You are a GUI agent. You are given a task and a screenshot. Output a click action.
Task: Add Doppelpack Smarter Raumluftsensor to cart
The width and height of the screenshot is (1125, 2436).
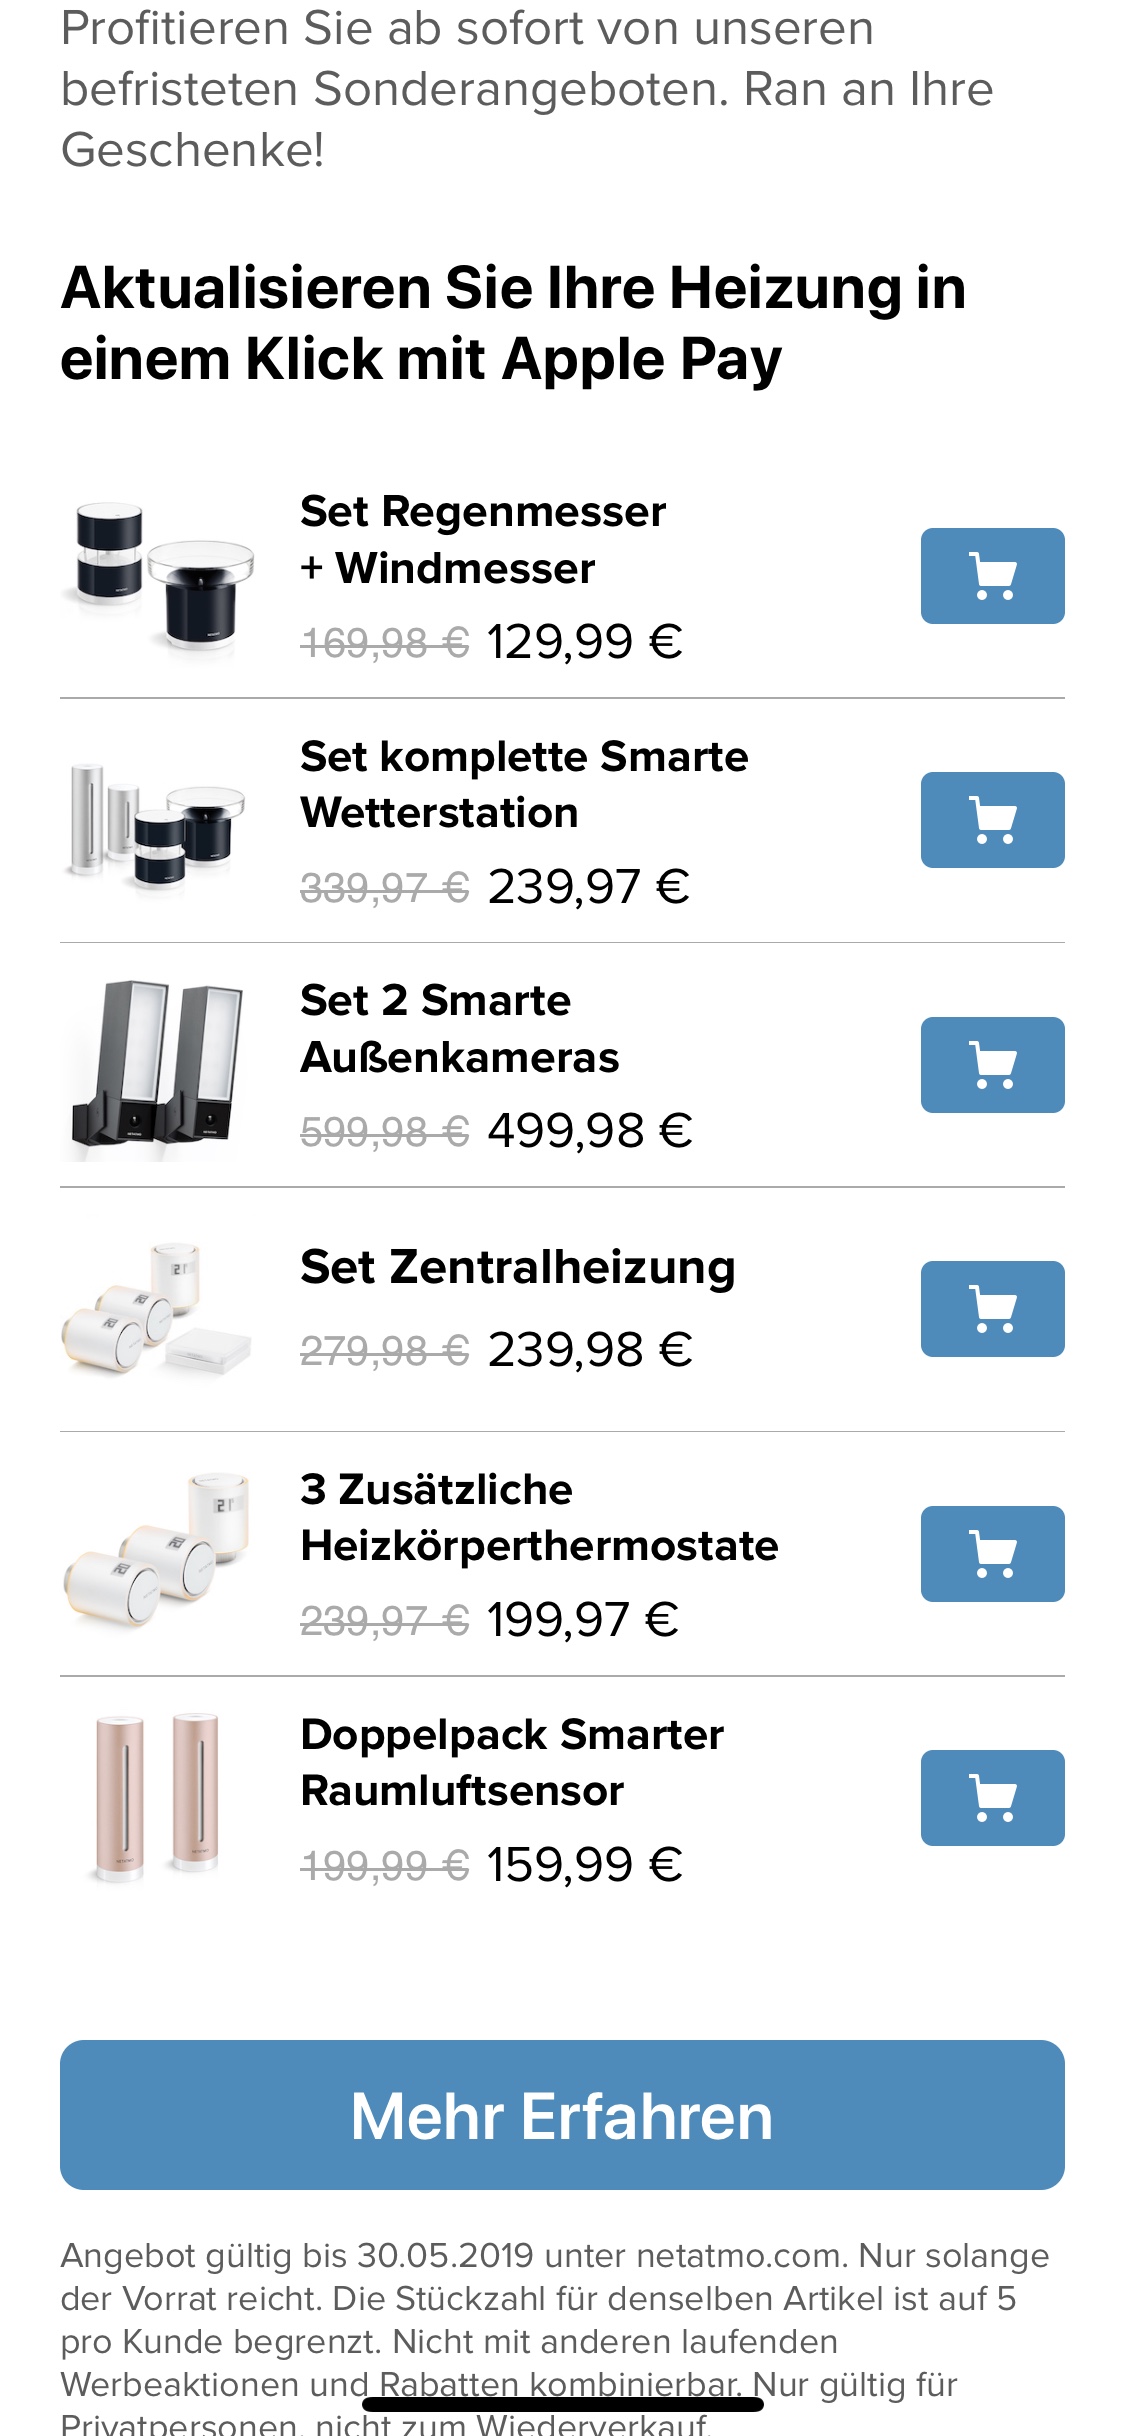tap(992, 1798)
